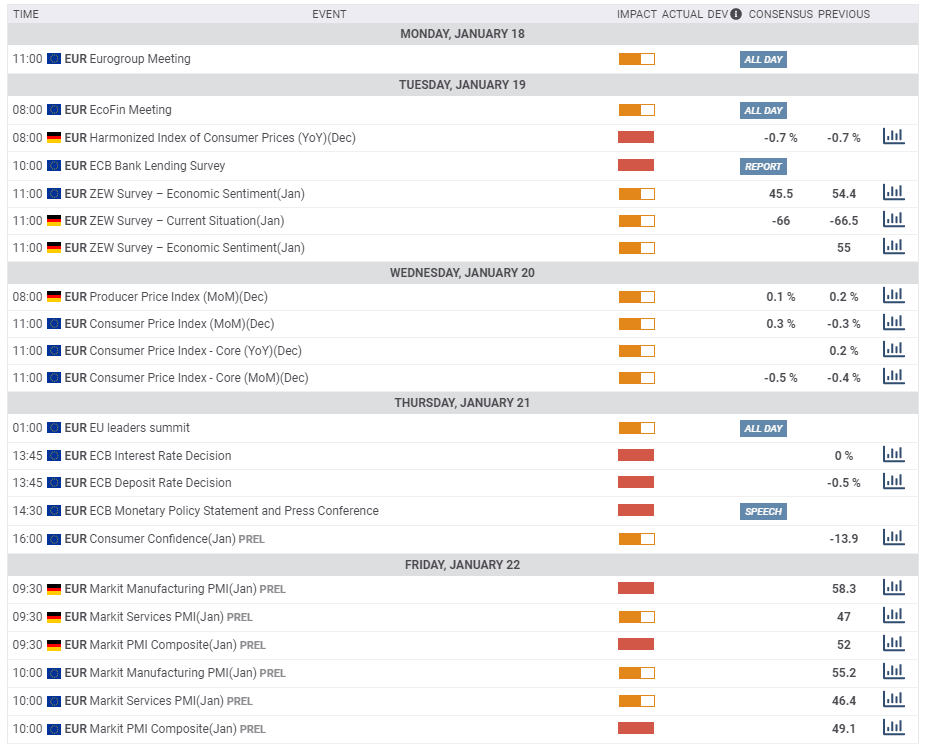The image size is (926, 744).
Task: Open the ECB Bank Lending Survey event
Action: pyautogui.click(x=157, y=166)
